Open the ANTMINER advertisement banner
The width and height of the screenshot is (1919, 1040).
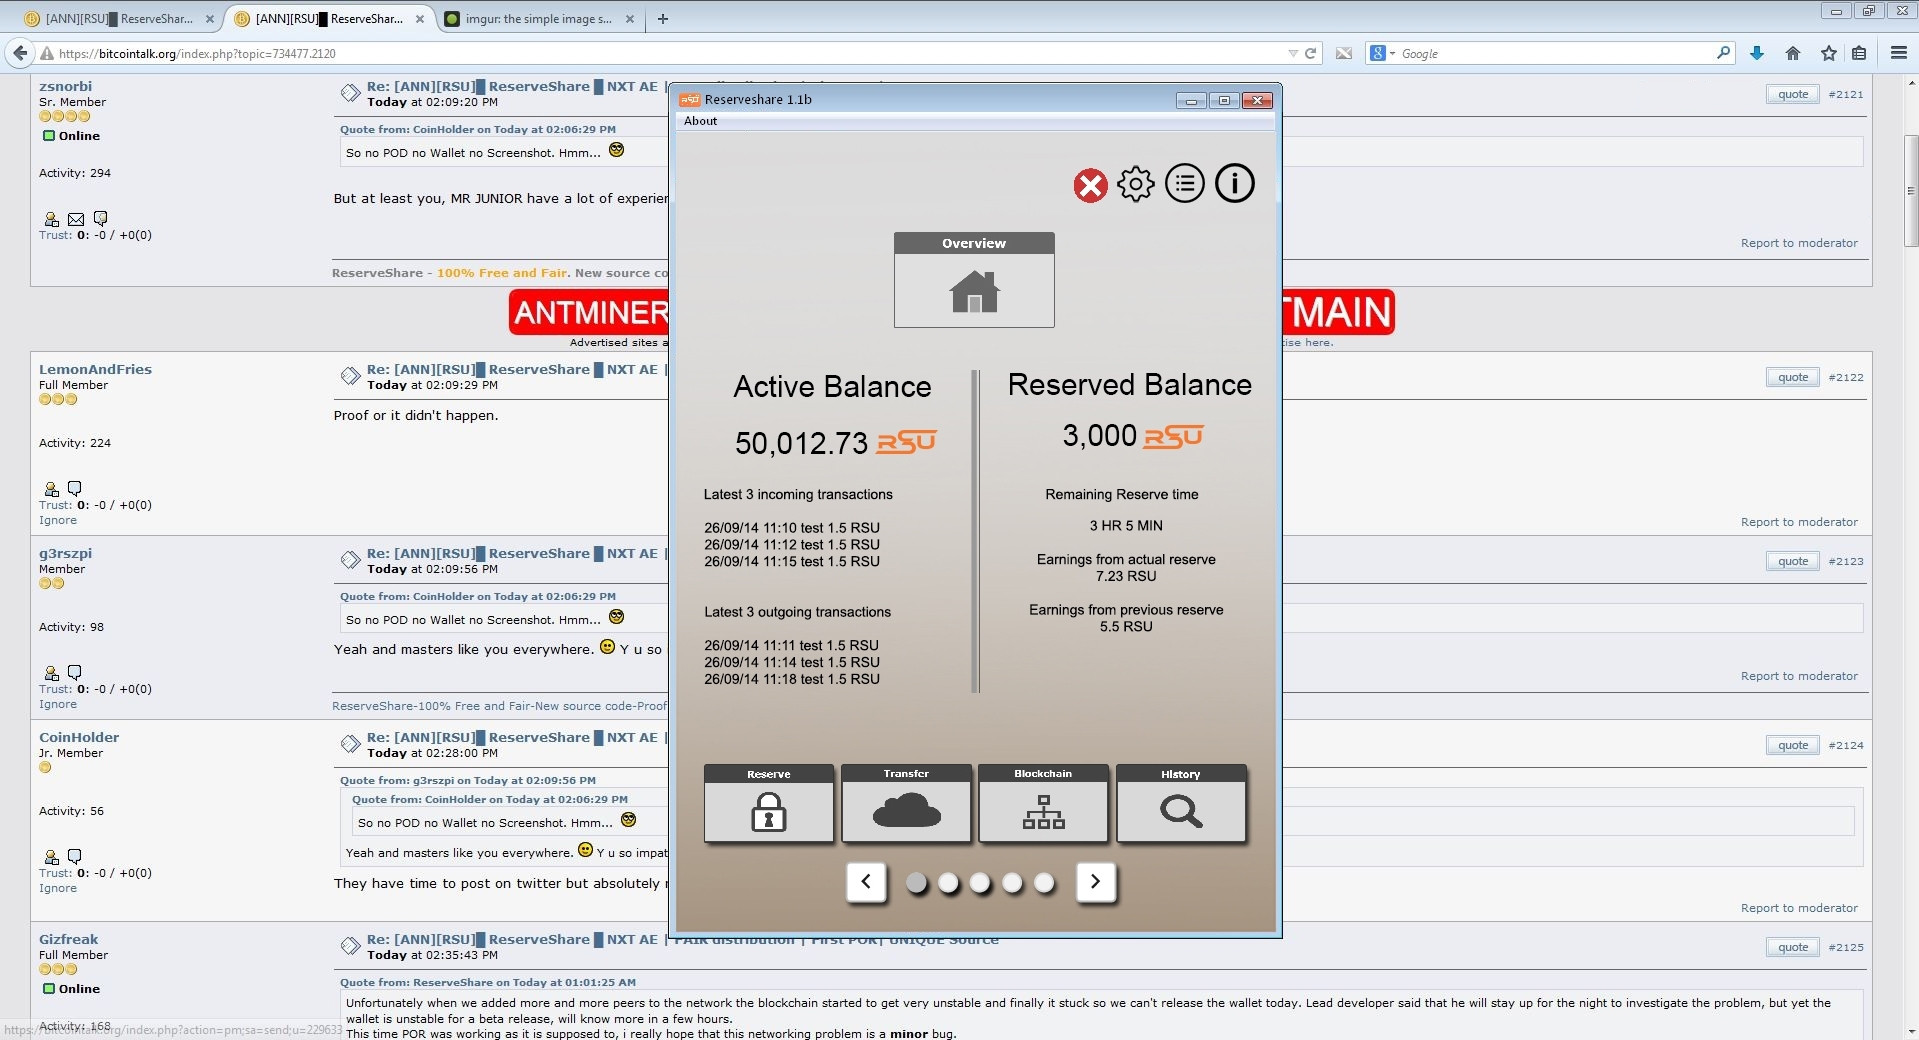pos(588,312)
